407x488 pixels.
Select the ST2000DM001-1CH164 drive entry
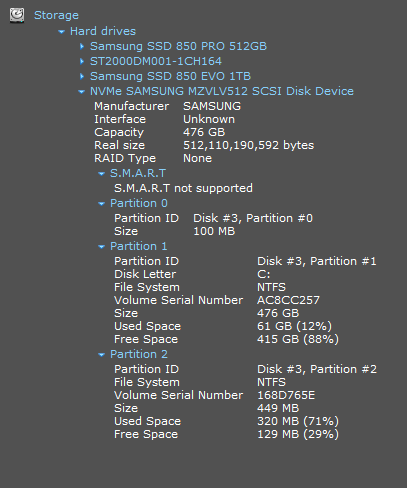[156, 61]
